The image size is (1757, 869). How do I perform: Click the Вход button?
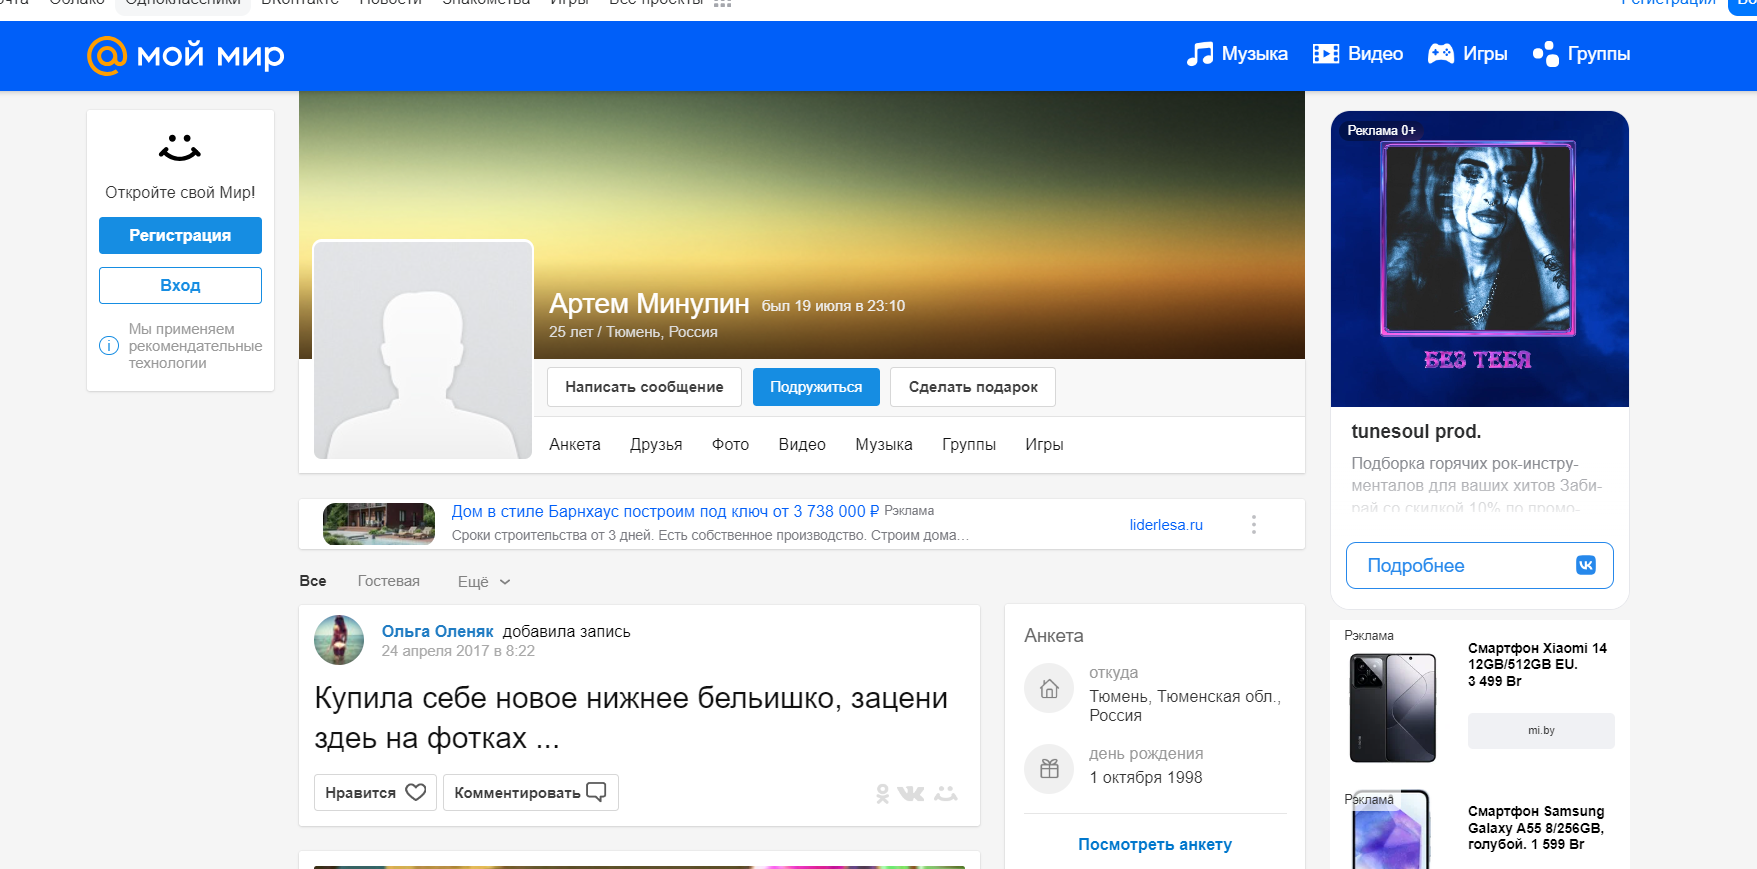click(180, 285)
